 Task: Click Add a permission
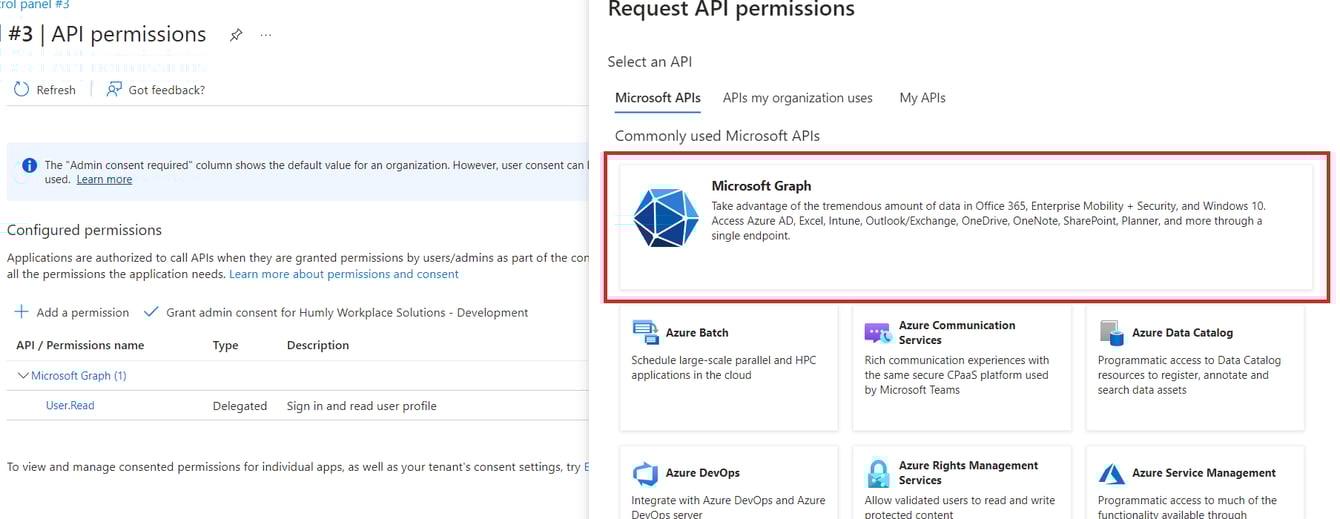coord(72,312)
